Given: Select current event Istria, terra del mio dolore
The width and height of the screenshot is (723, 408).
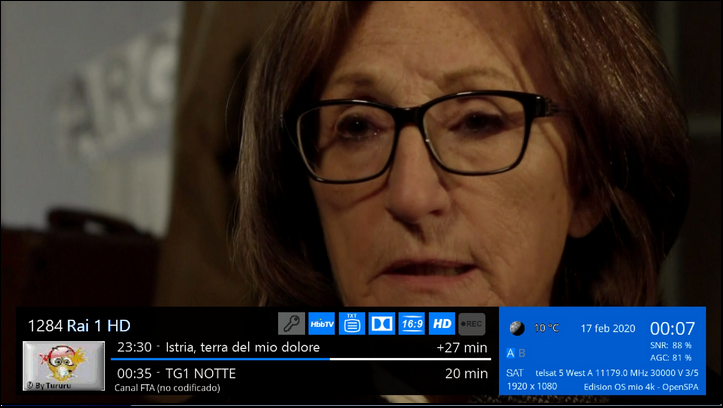Looking at the screenshot, I should point(243,347).
